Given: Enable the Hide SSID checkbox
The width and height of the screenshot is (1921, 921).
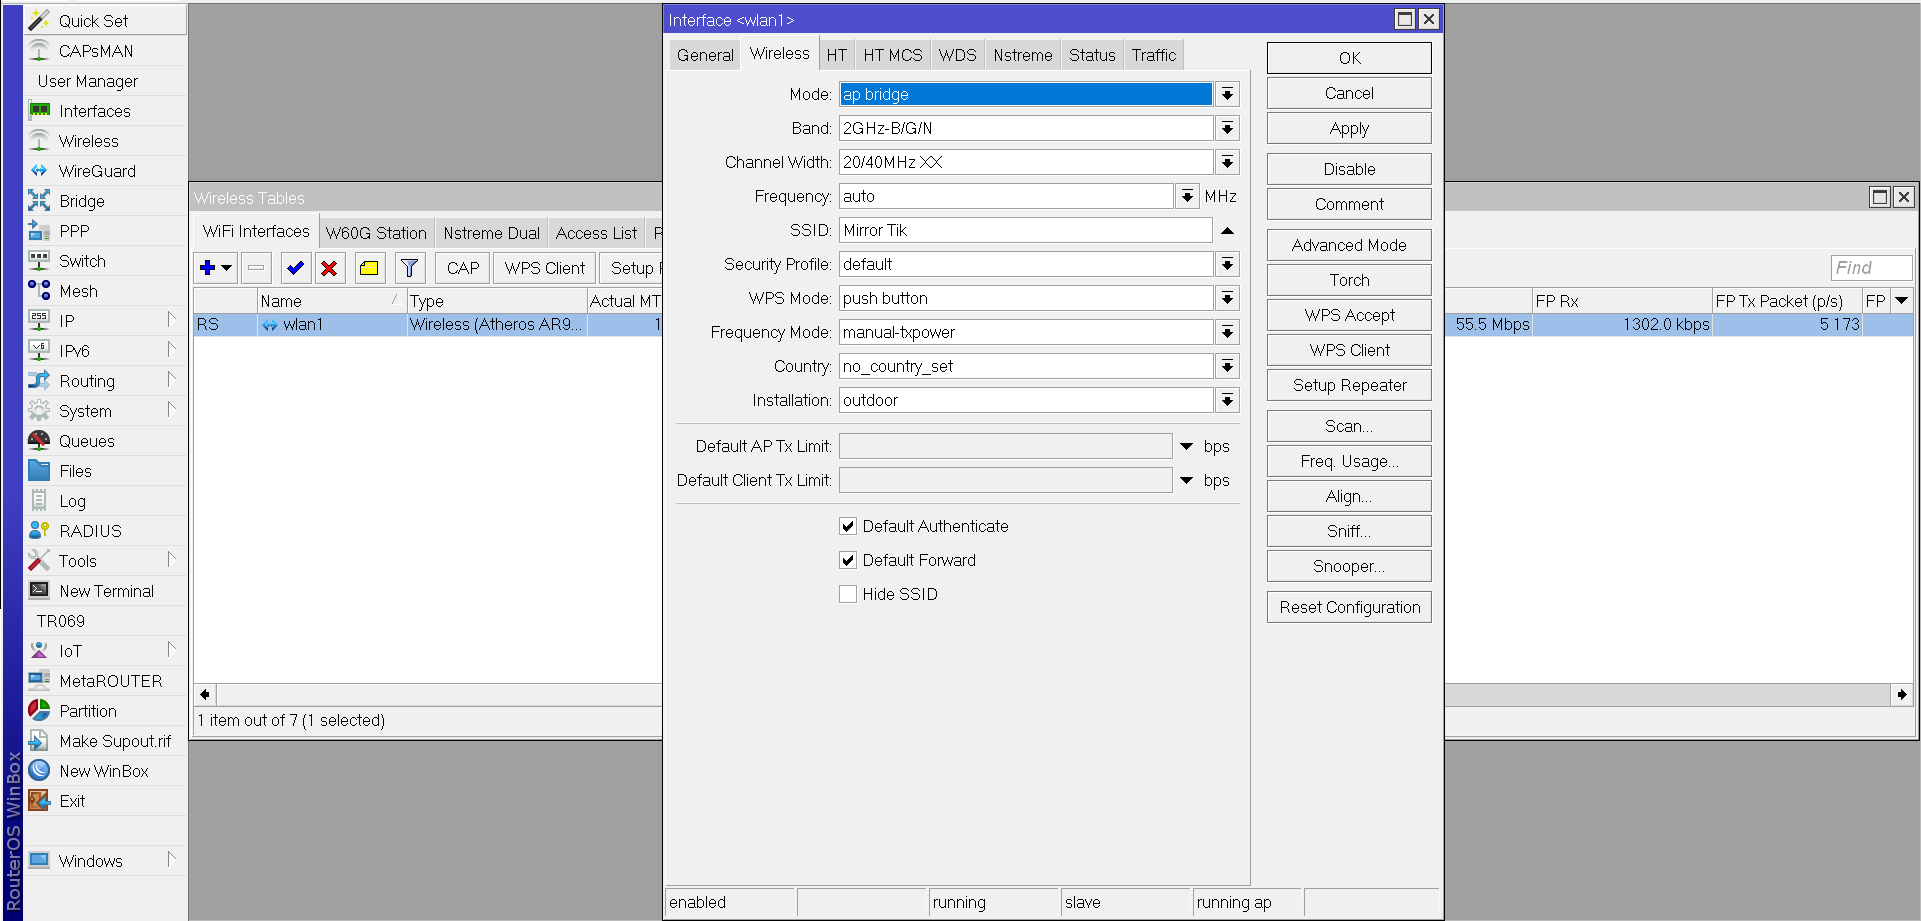Looking at the screenshot, I should [x=848, y=594].
